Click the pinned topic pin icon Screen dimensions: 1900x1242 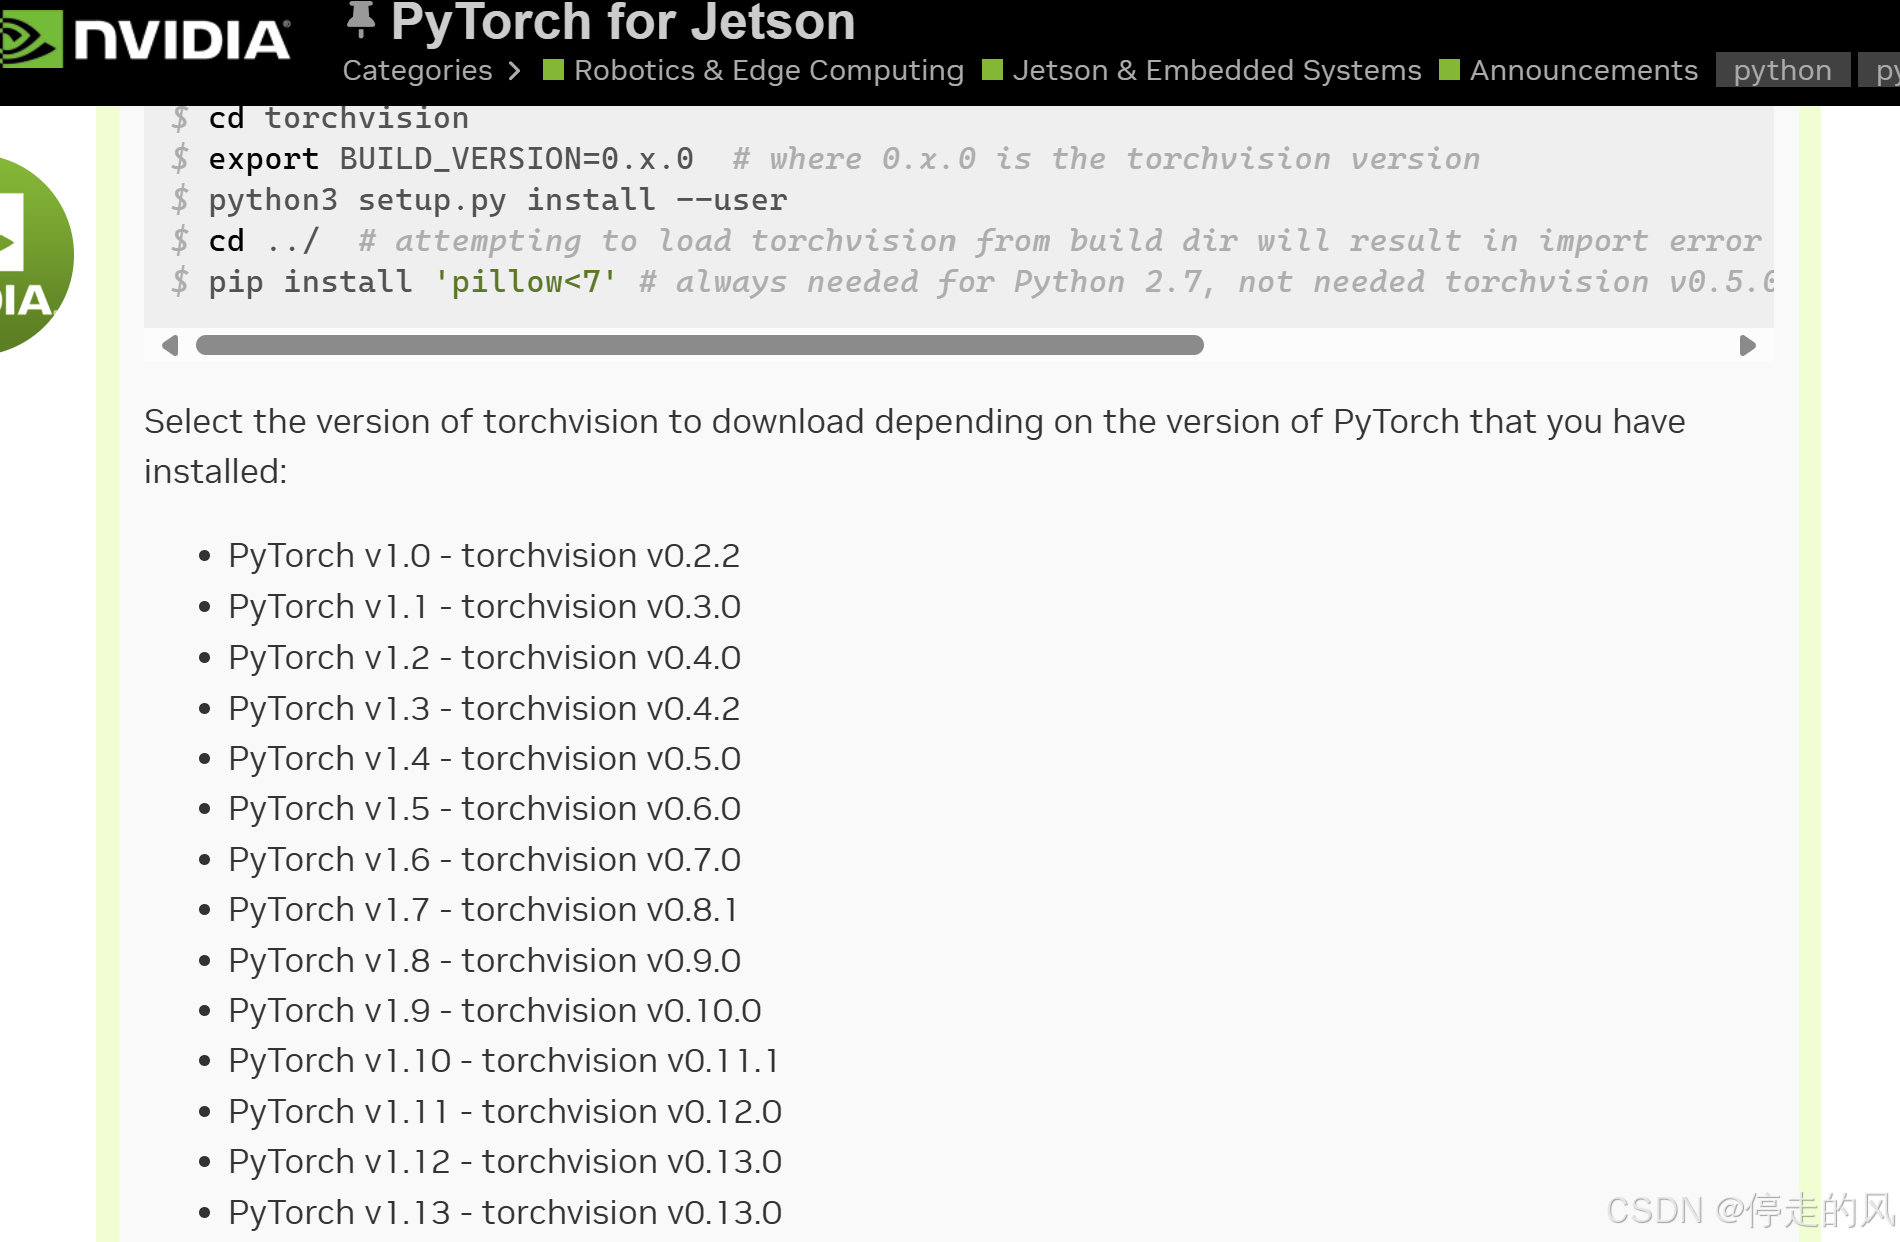click(x=360, y=21)
